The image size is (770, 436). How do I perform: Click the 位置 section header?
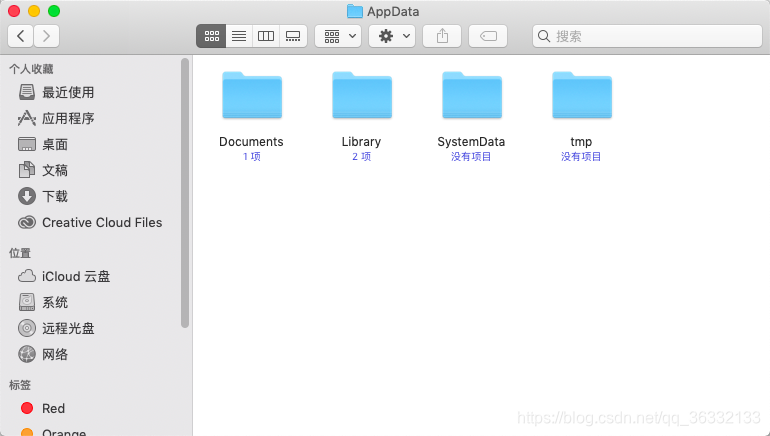pos(20,253)
